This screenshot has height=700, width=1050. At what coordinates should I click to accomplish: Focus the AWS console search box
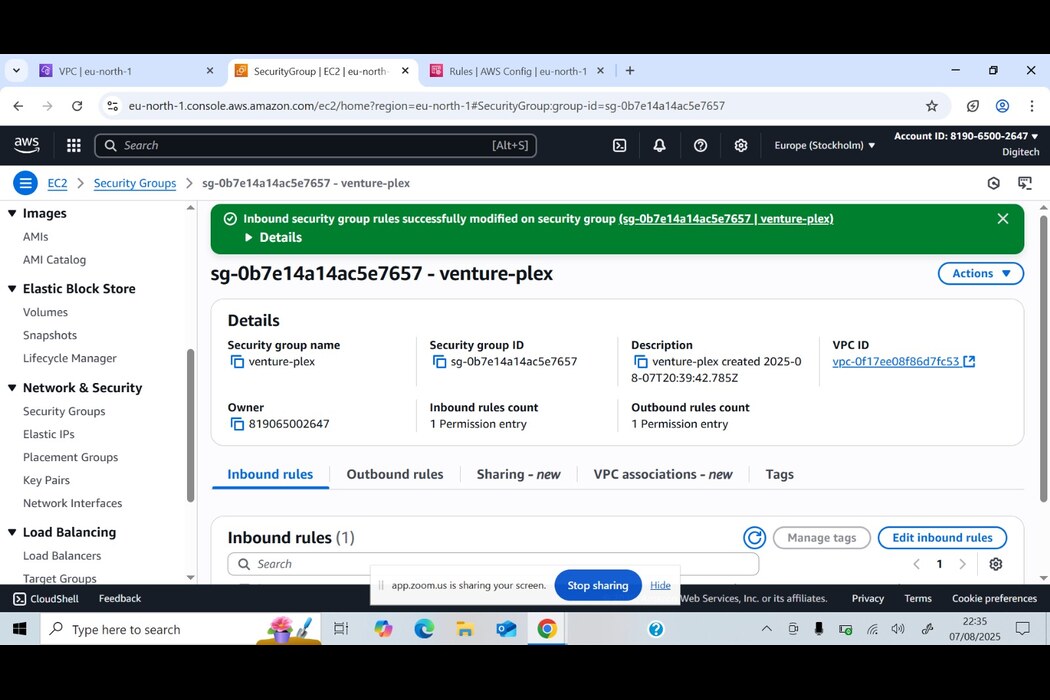pyautogui.click(x=315, y=145)
